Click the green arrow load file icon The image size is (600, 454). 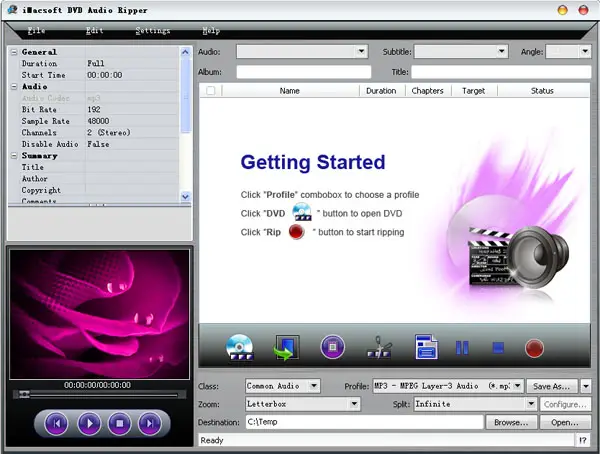286,347
